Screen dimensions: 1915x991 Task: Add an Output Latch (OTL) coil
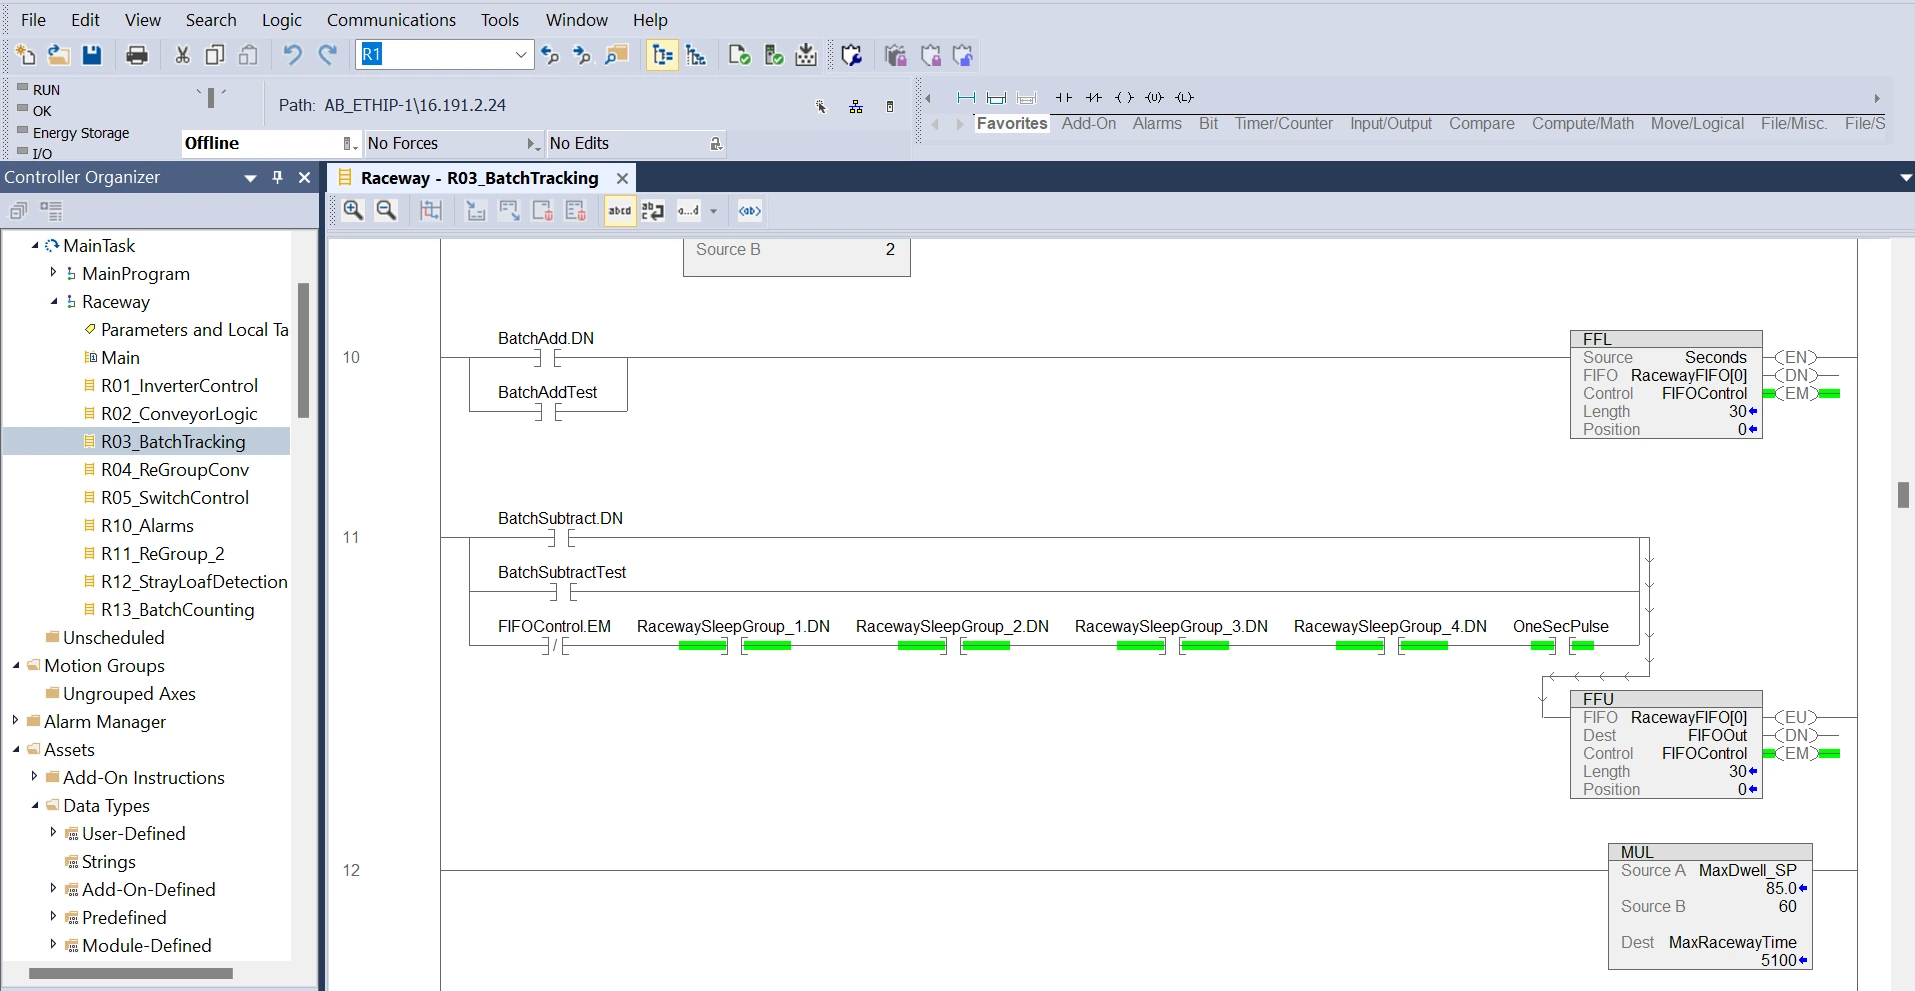1184,97
